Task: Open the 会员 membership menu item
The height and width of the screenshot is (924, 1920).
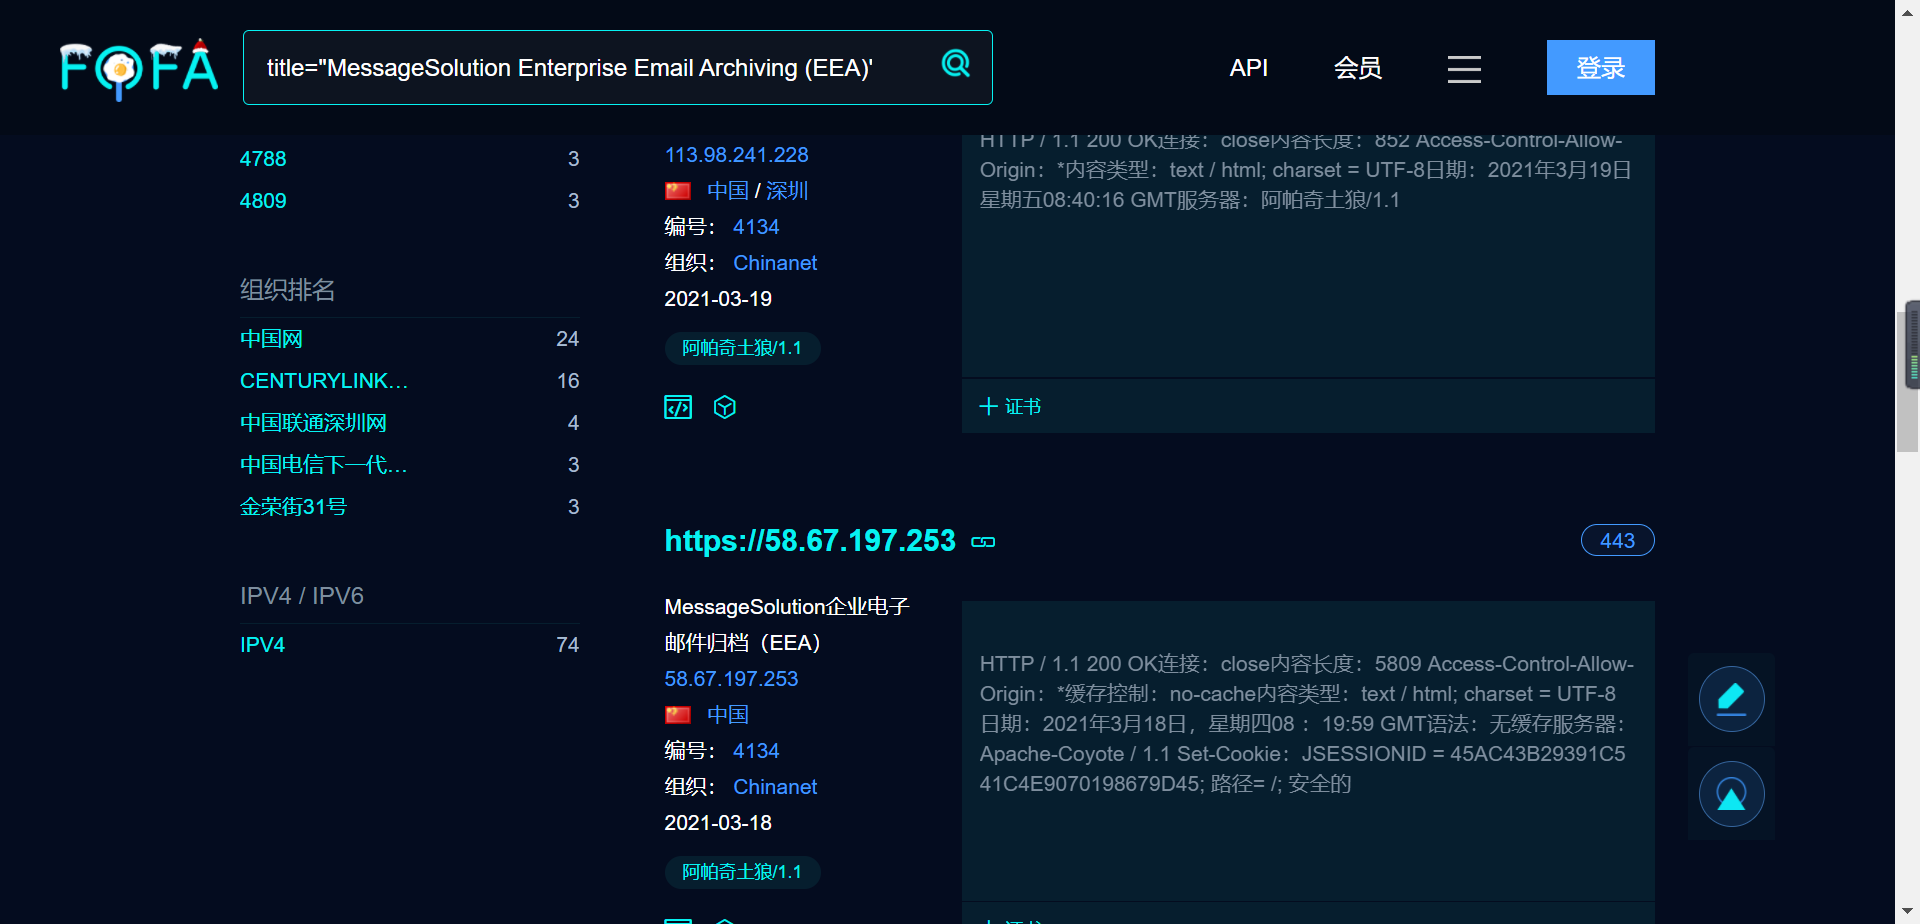Action: tap(1358, 68)
